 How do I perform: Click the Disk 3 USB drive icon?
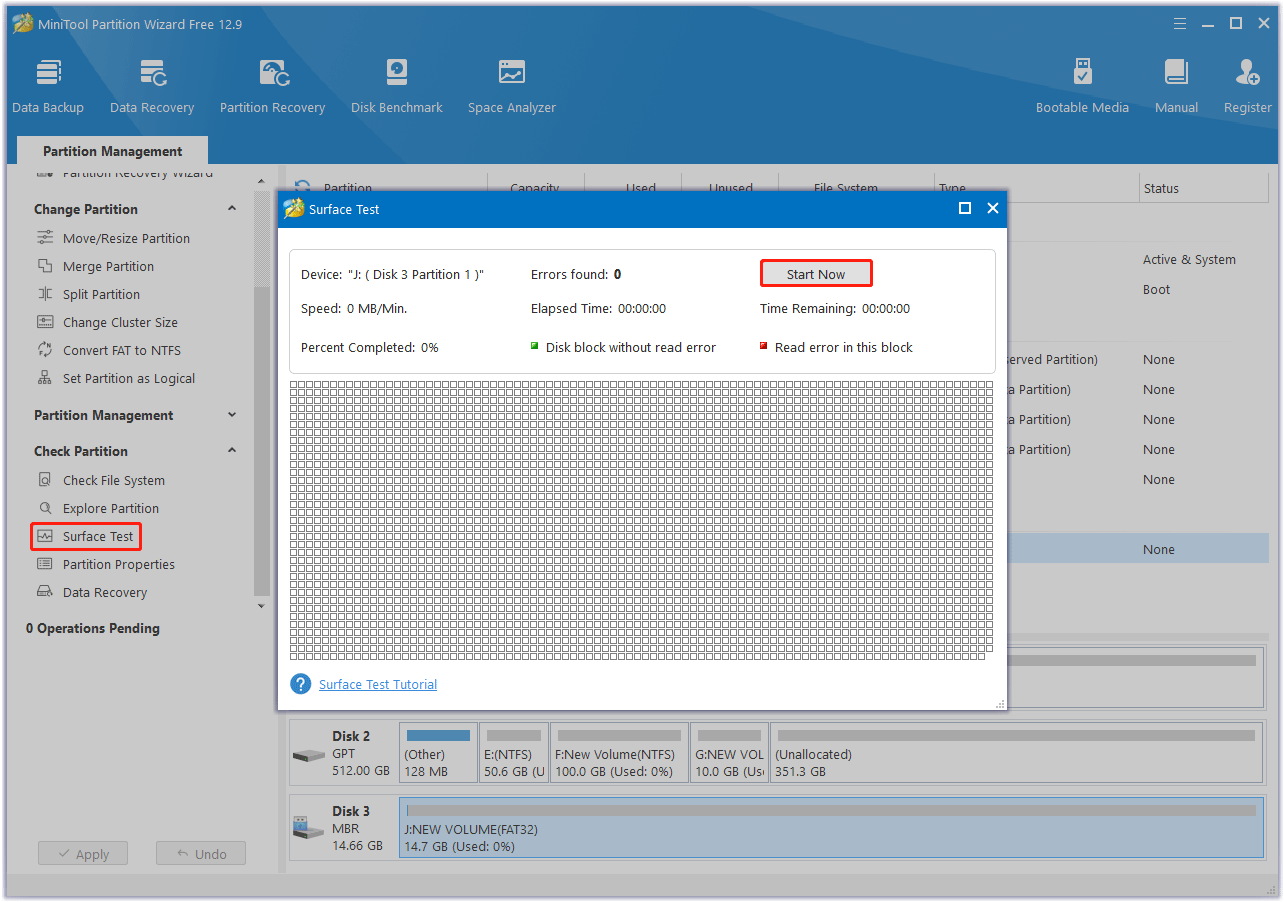(309, 828)
